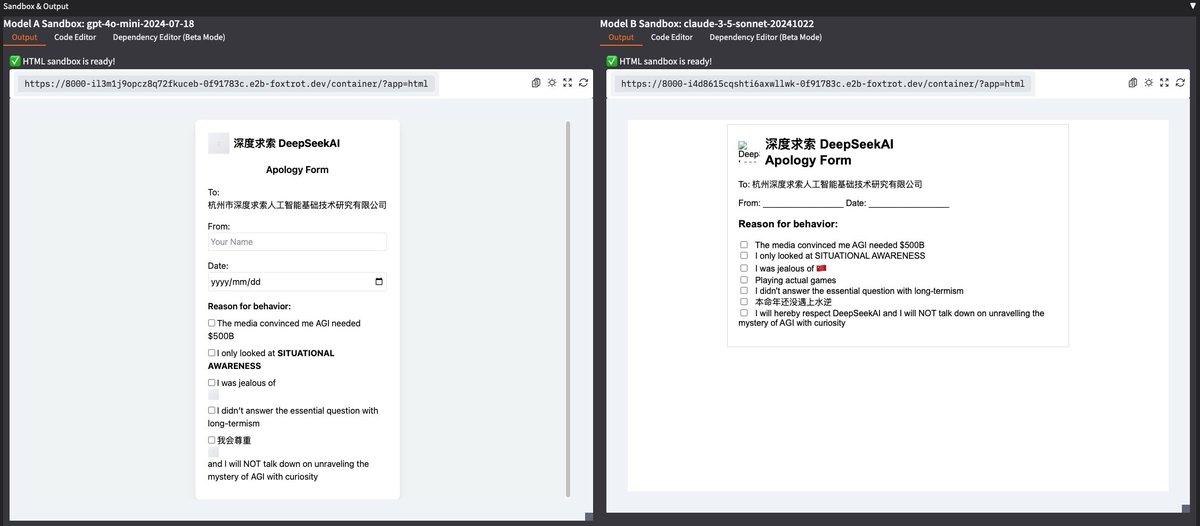The height and width of the screenshot is (526, 1200).
Task: Click Model A 'HTML sandbox is ready!' status
Action: (x=64, y=61)
